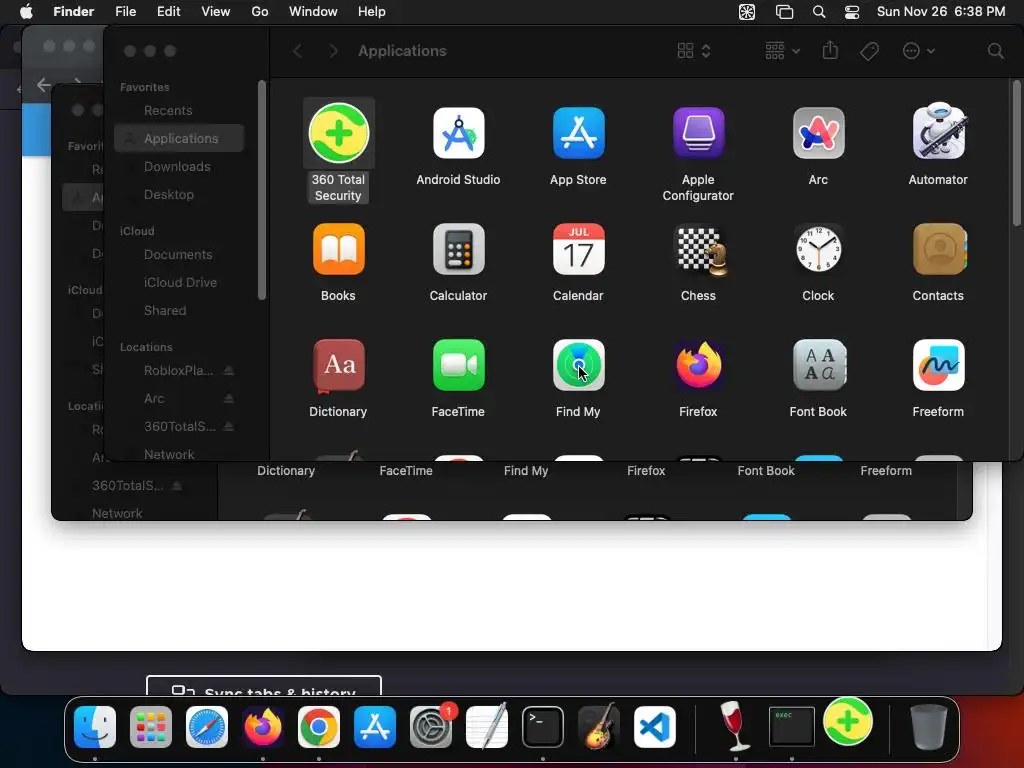Viewport: 1024px width, 768px height.
Task: Select the Freeform app icon
Action: click(938, 365)
